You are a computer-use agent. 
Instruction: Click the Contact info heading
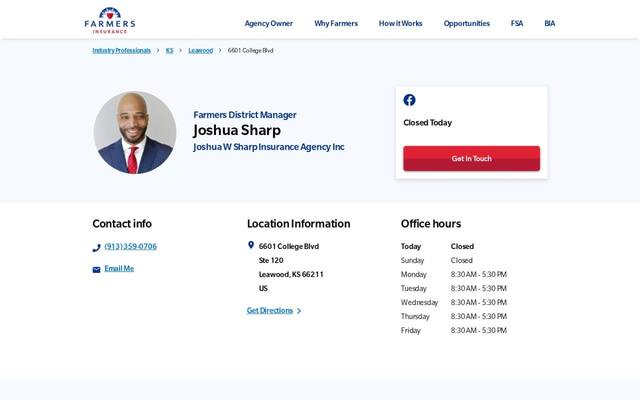click(x=122, y=224)
